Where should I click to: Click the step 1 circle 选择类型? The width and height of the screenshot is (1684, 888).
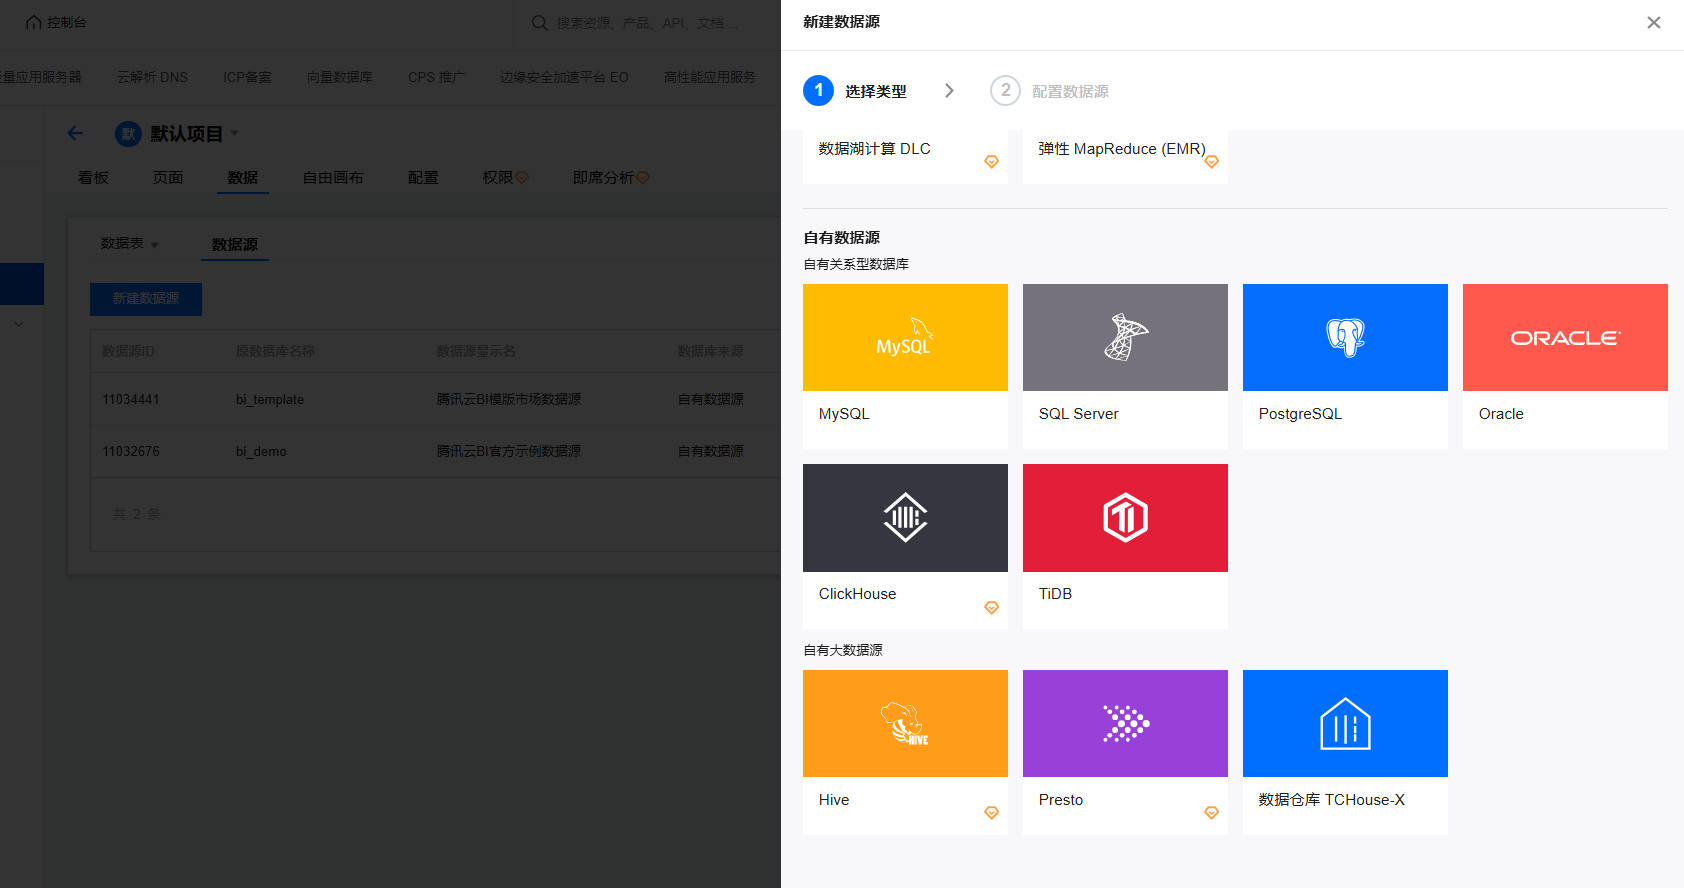point(818,91)
